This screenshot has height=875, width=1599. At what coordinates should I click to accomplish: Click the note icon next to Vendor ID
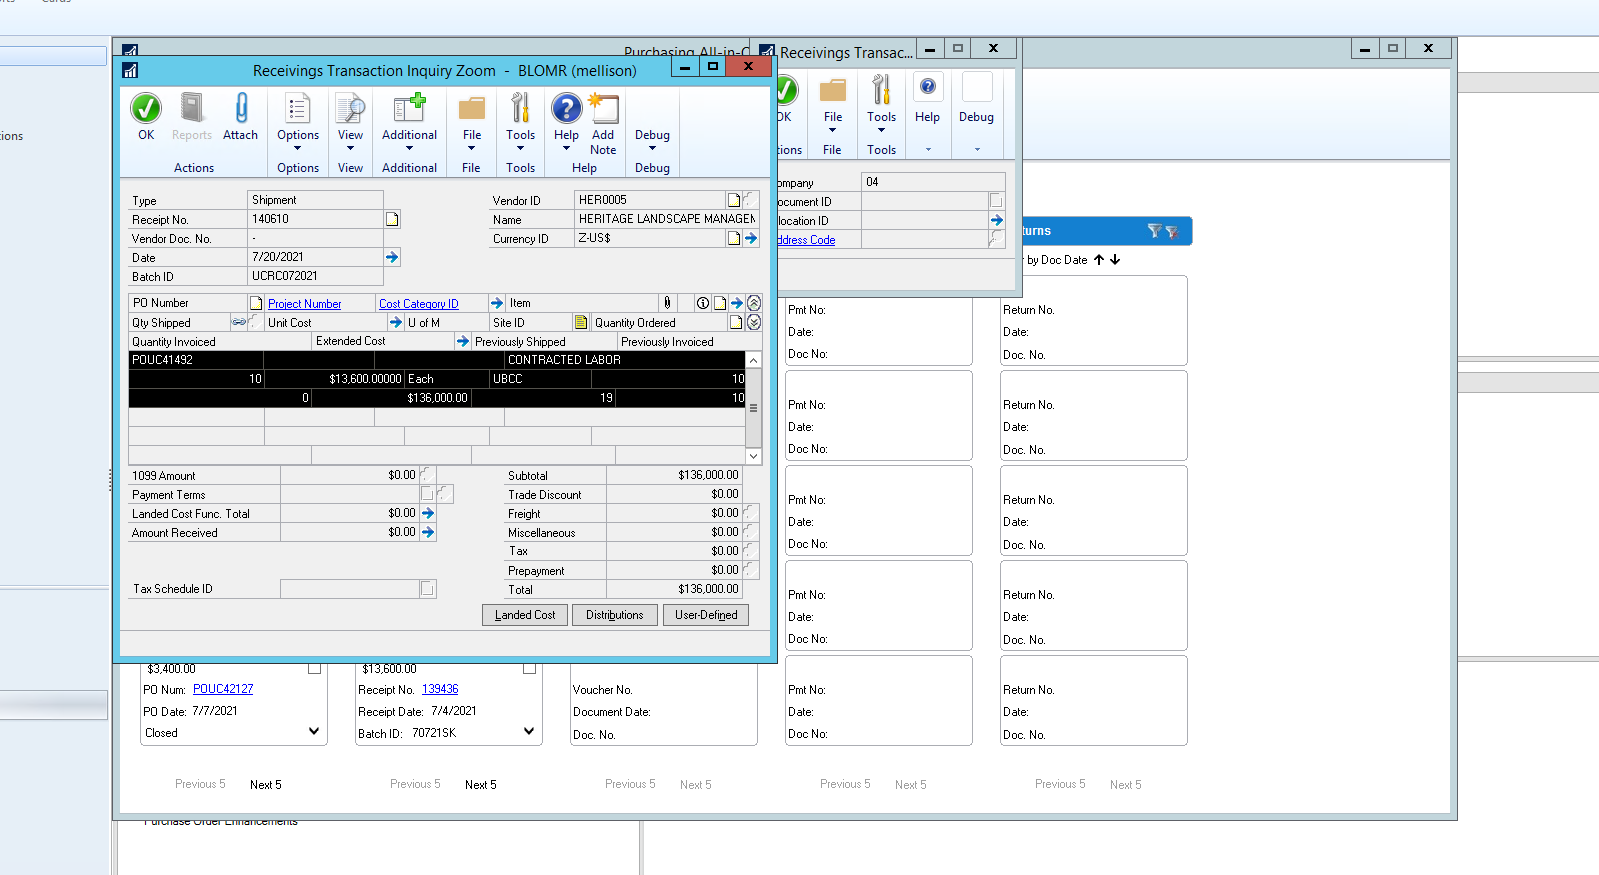(734, 200)
